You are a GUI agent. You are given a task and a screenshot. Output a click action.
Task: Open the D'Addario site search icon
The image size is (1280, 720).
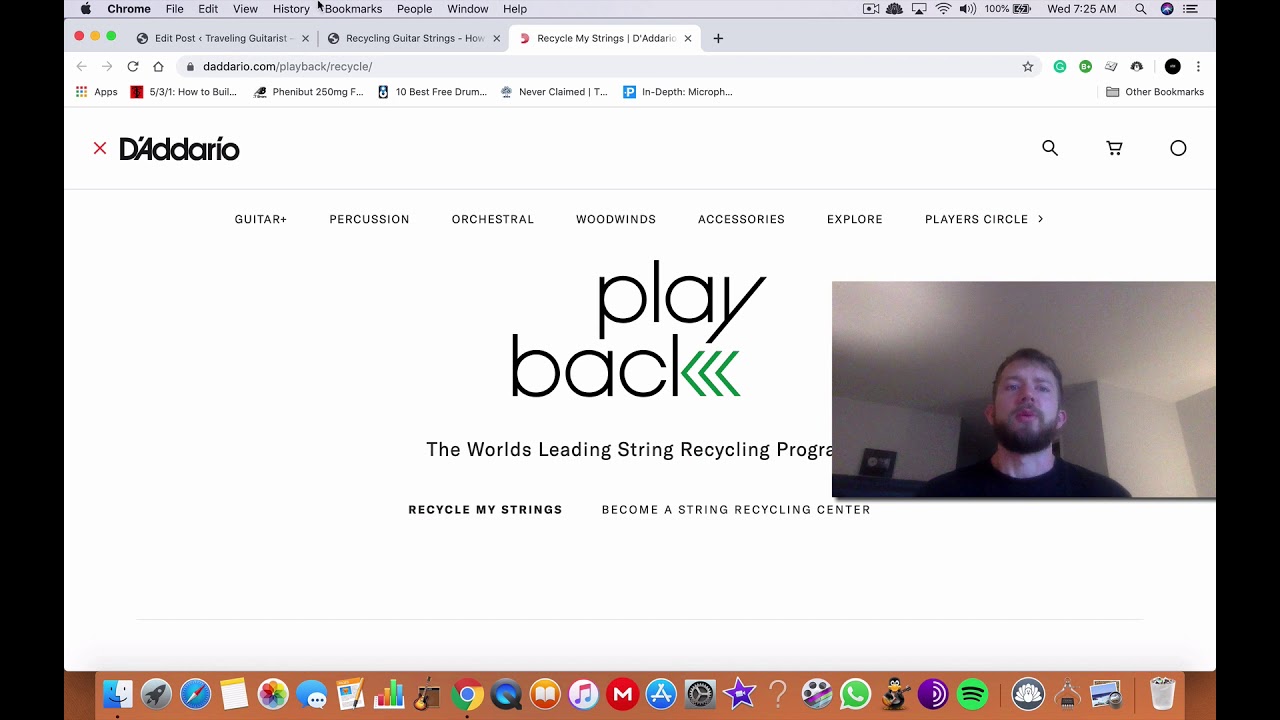click(1050, 148)
